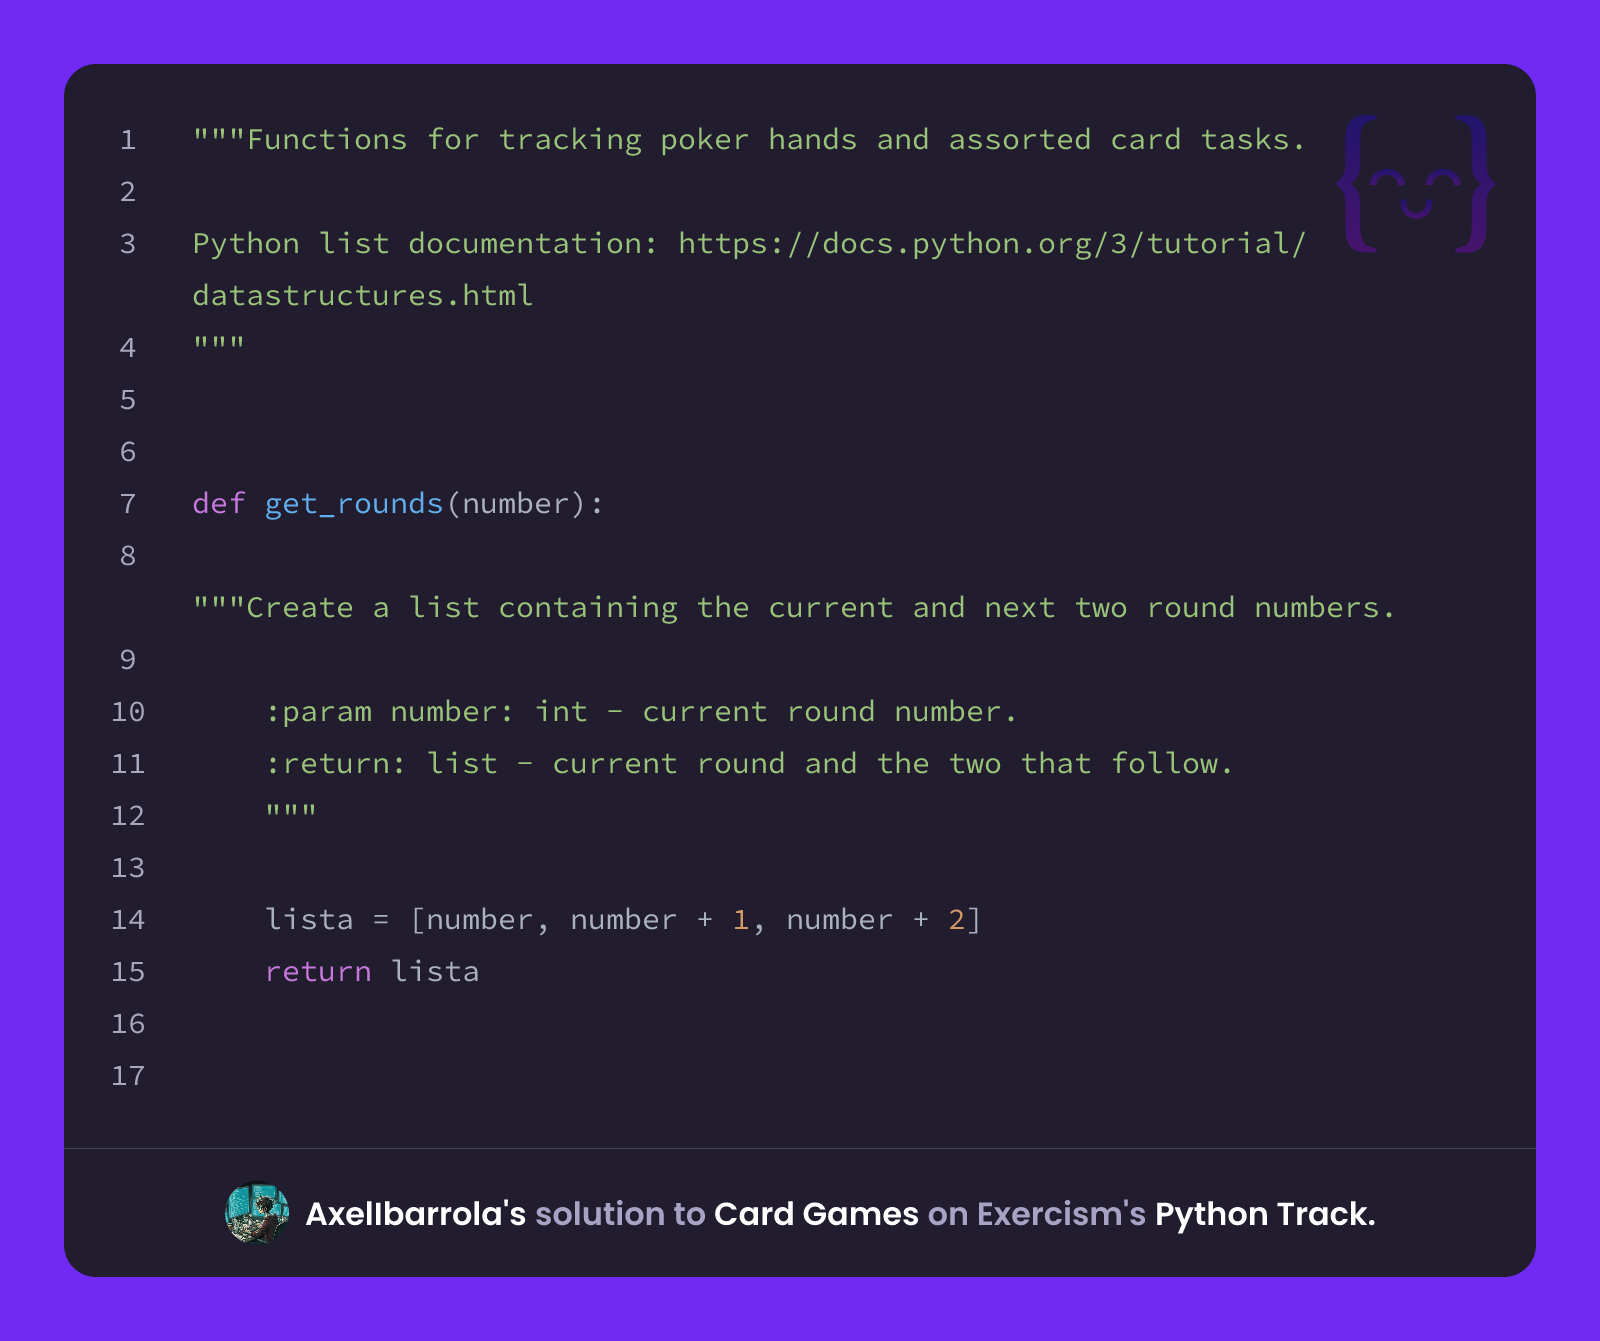Click the "def" keyword on line 7
Image resolution: width=1600 pixels, height=1341 pixels.
[219, 504]
